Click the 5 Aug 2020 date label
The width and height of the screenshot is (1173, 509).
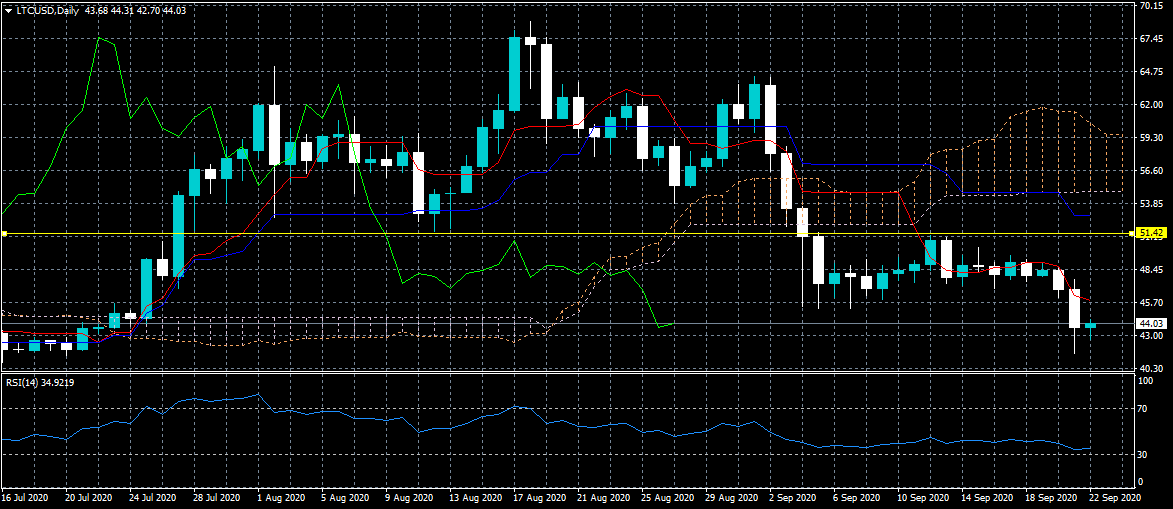[345, 498]
